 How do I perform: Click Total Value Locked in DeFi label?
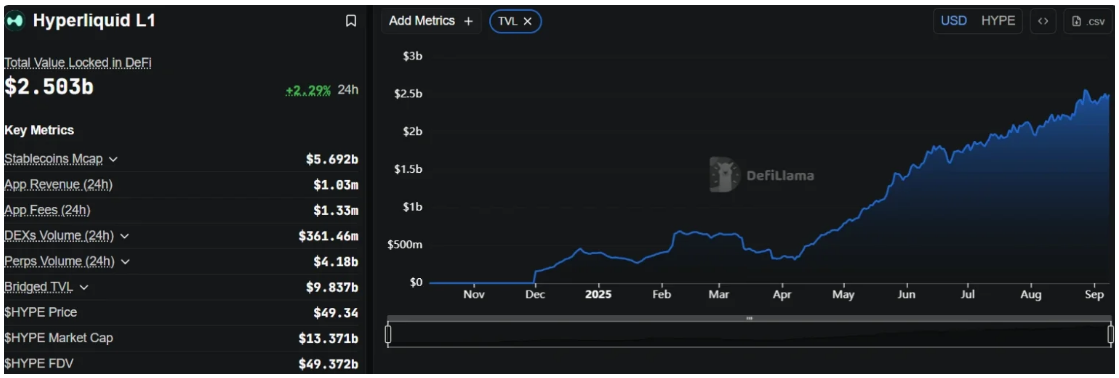(x=78, y=63)
